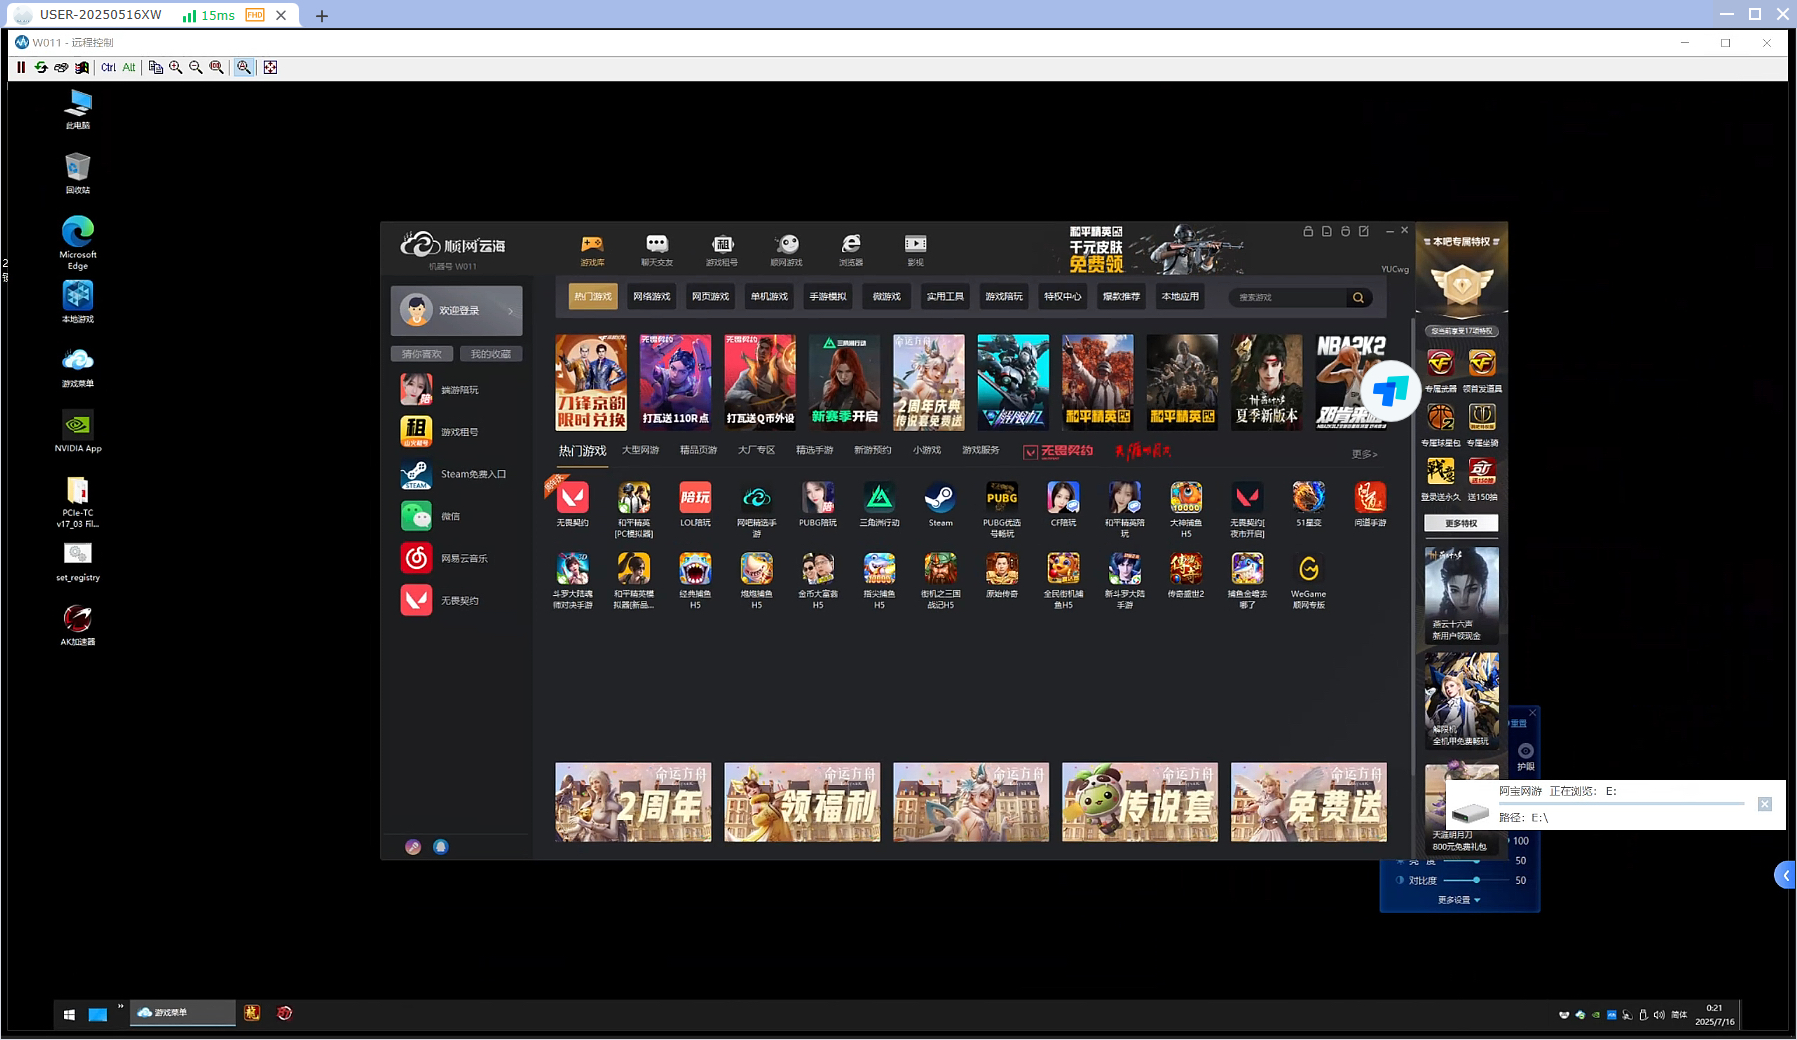Click the pause icon in remote toolbar
The height and width of the screenshot is (1040, 1797).
click(21, 68)
